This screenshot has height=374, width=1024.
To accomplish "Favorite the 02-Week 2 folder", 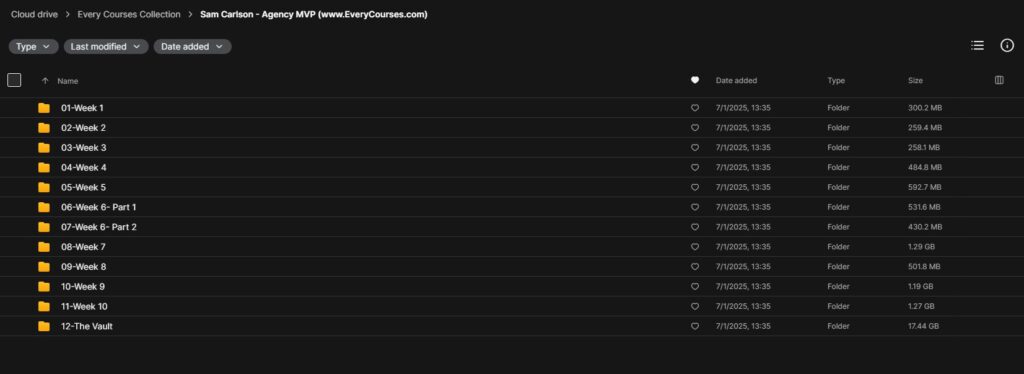I will (x=695, y=128).
